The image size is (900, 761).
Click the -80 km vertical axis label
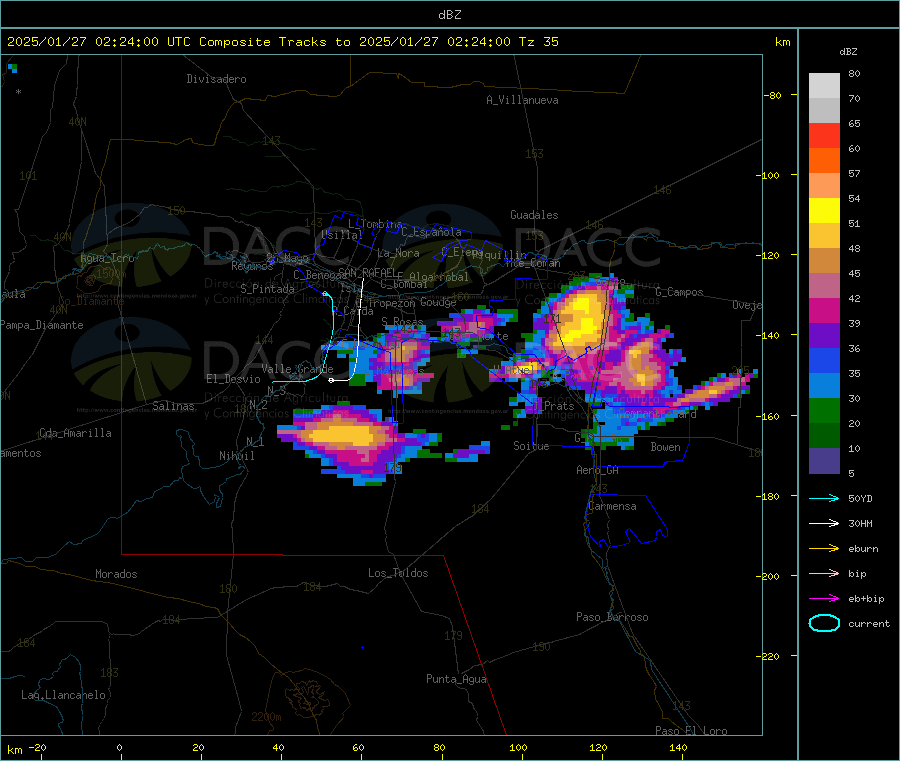772,95
